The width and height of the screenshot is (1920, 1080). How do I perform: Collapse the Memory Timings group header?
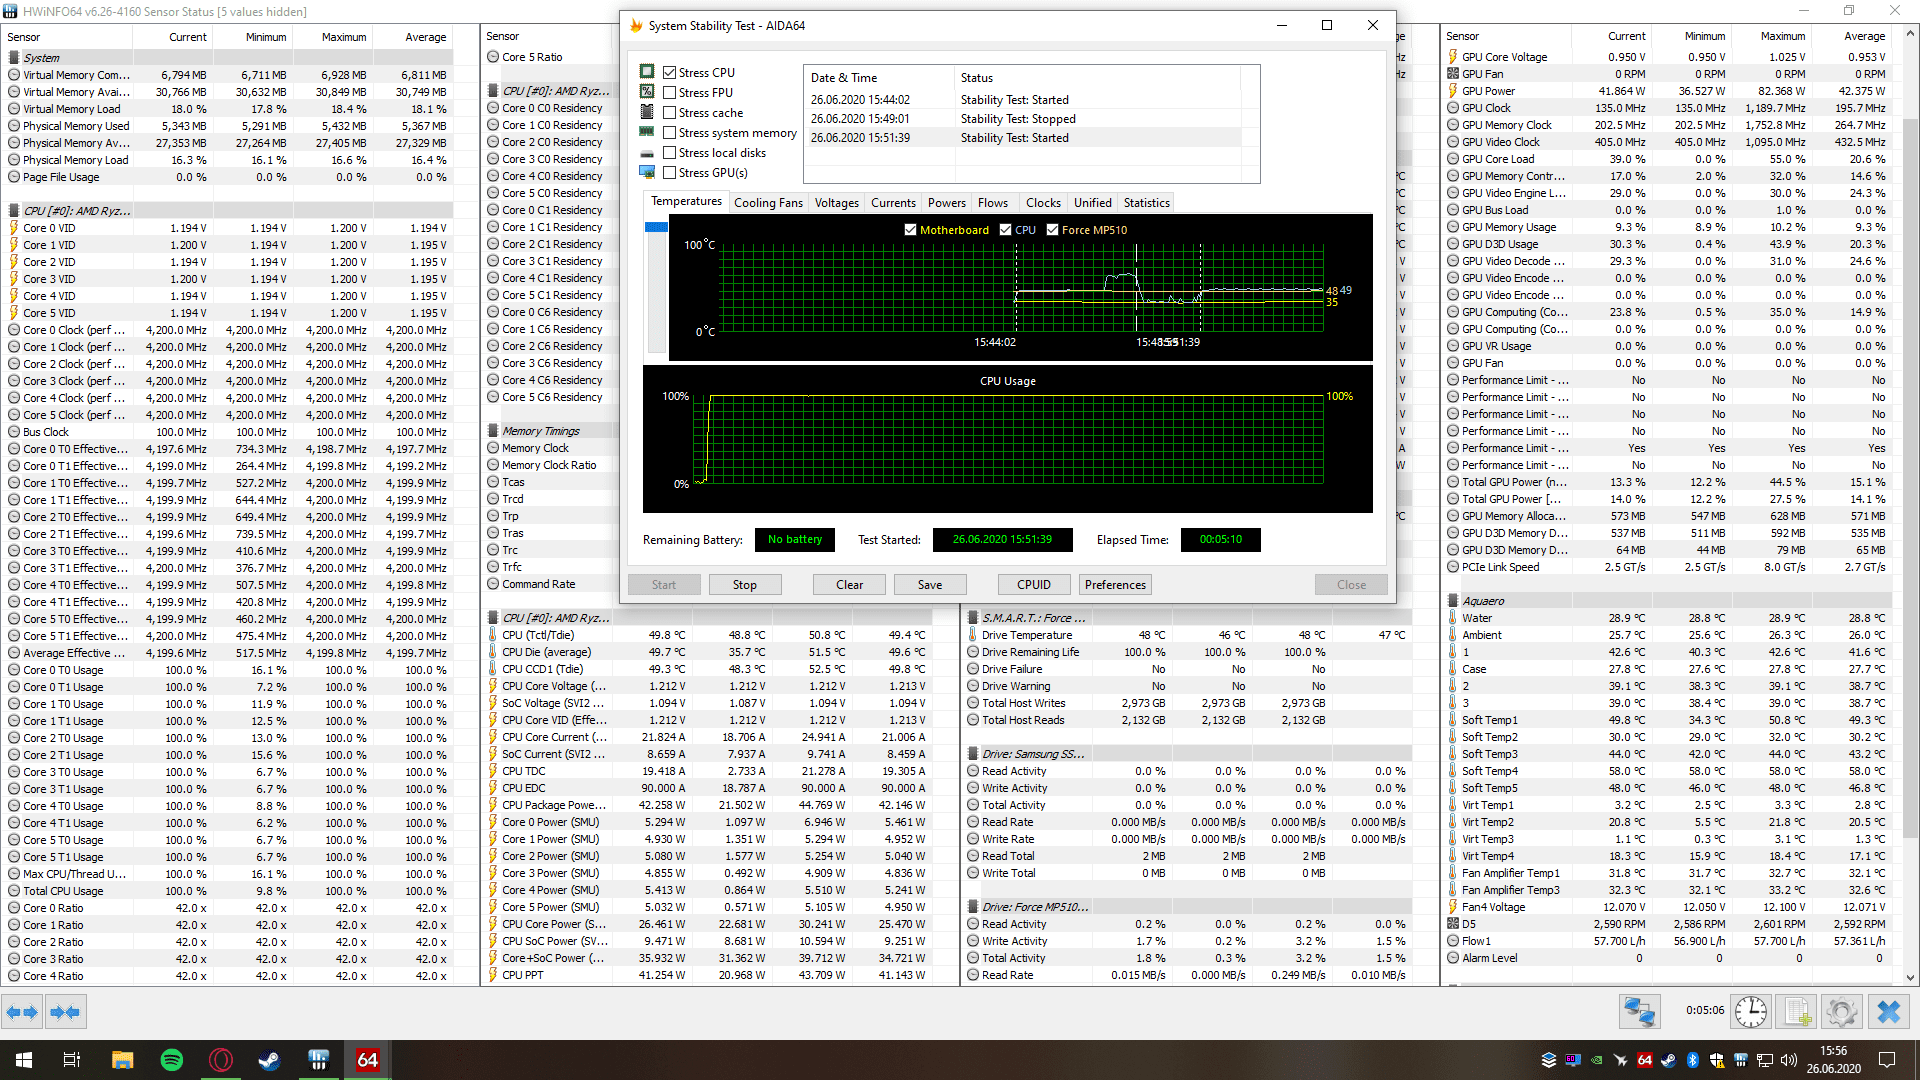click(x=540, y=431)
